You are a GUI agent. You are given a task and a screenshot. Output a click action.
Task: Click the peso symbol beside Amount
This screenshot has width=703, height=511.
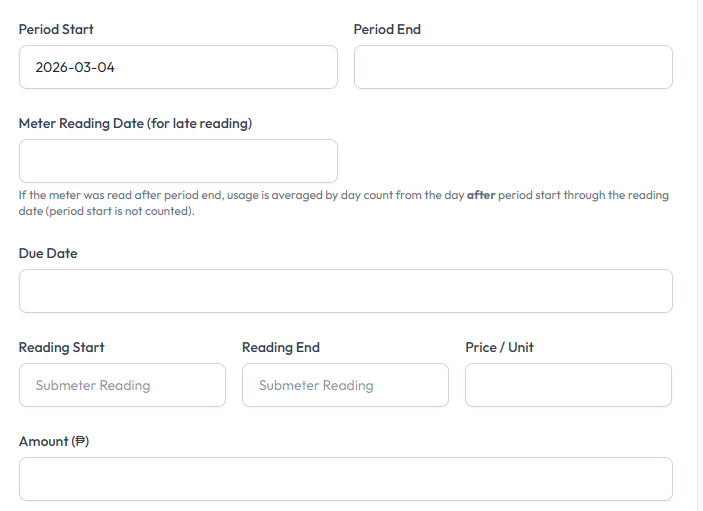[80, 442]
